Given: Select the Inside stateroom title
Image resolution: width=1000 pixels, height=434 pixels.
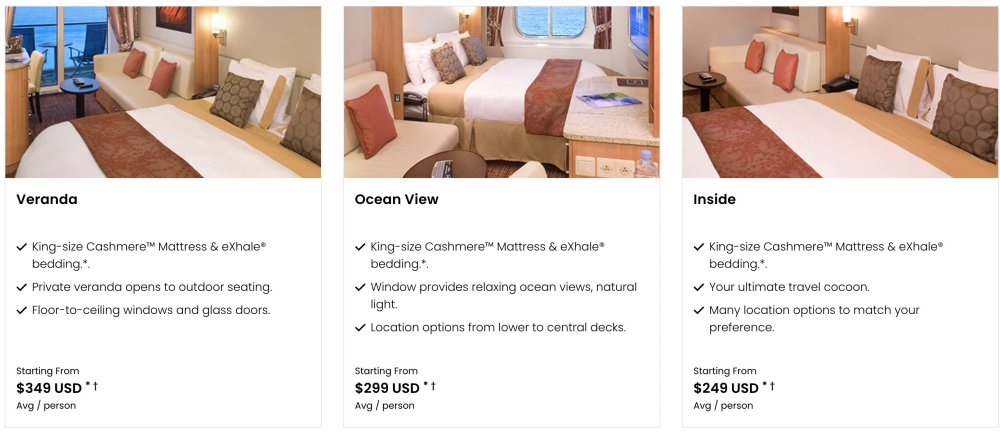Looking at the screenshot, I should (714, 199).
